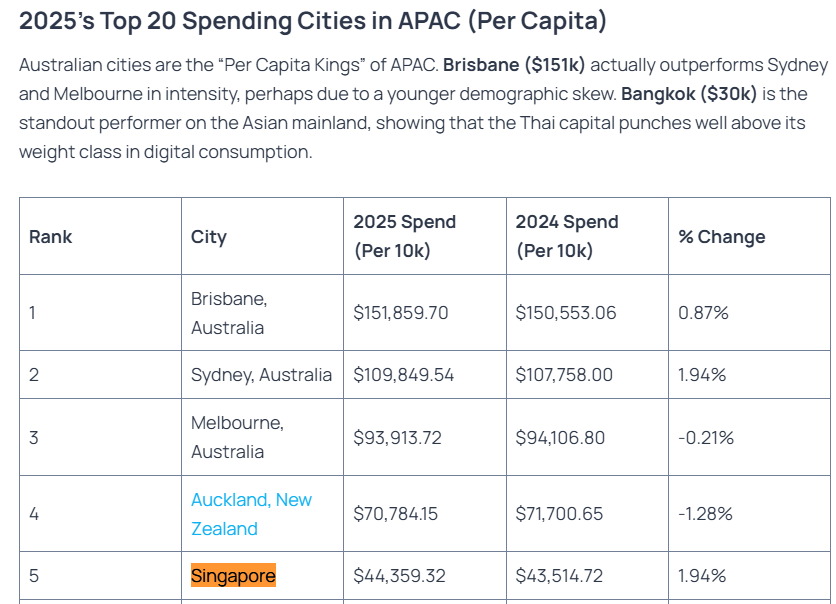This screenshot has height=604, width=836.
Task: Click the Brisbane, Australia city cell
Action: pyautogui.click(x=229, y=313)
